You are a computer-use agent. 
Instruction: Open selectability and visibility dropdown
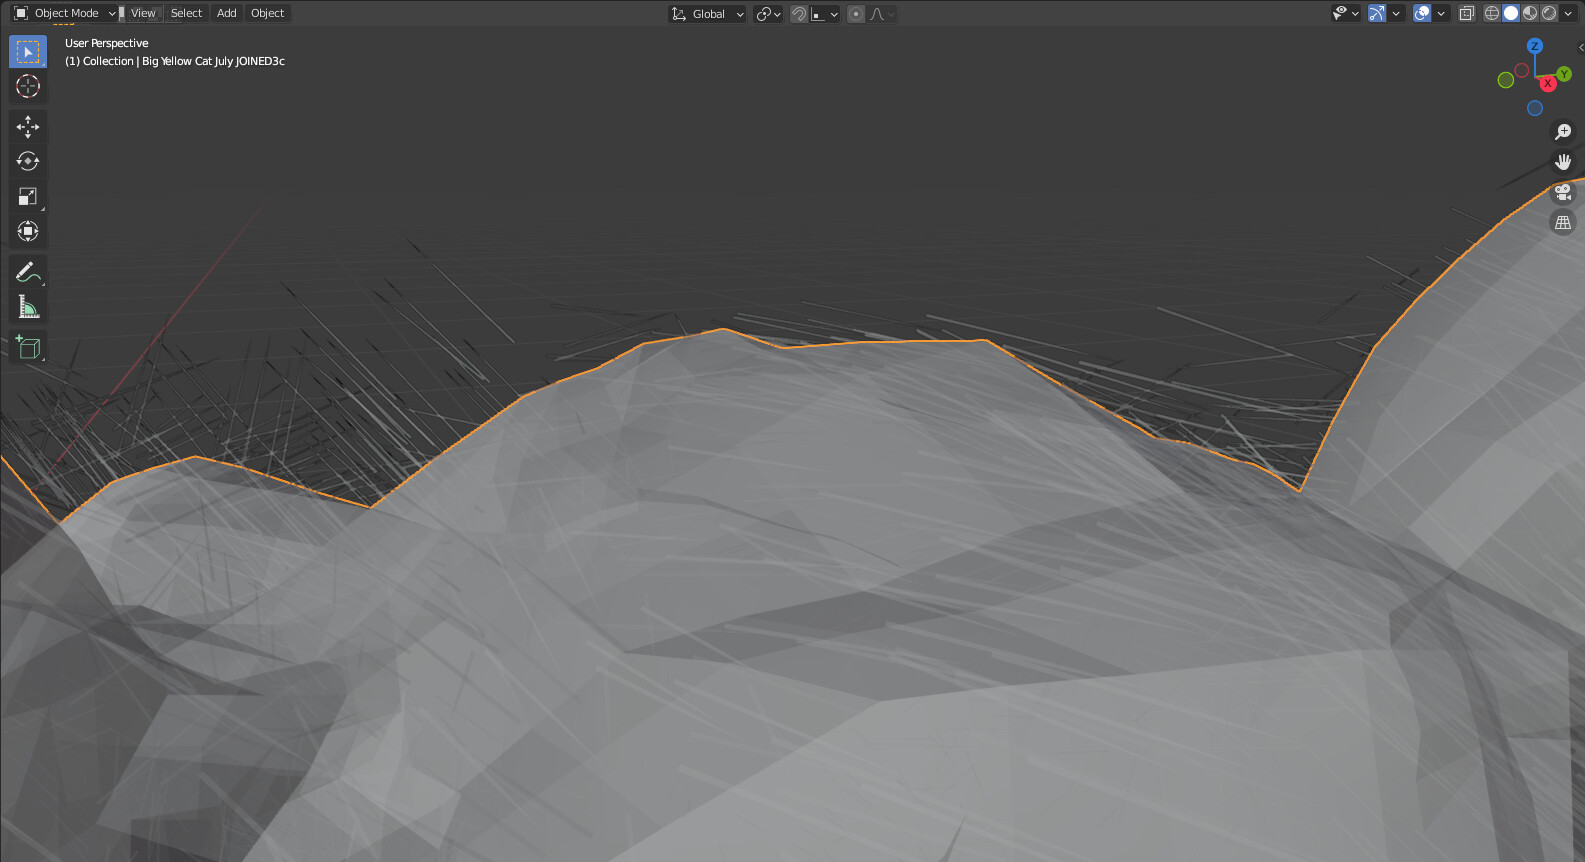click(1346, 13)
